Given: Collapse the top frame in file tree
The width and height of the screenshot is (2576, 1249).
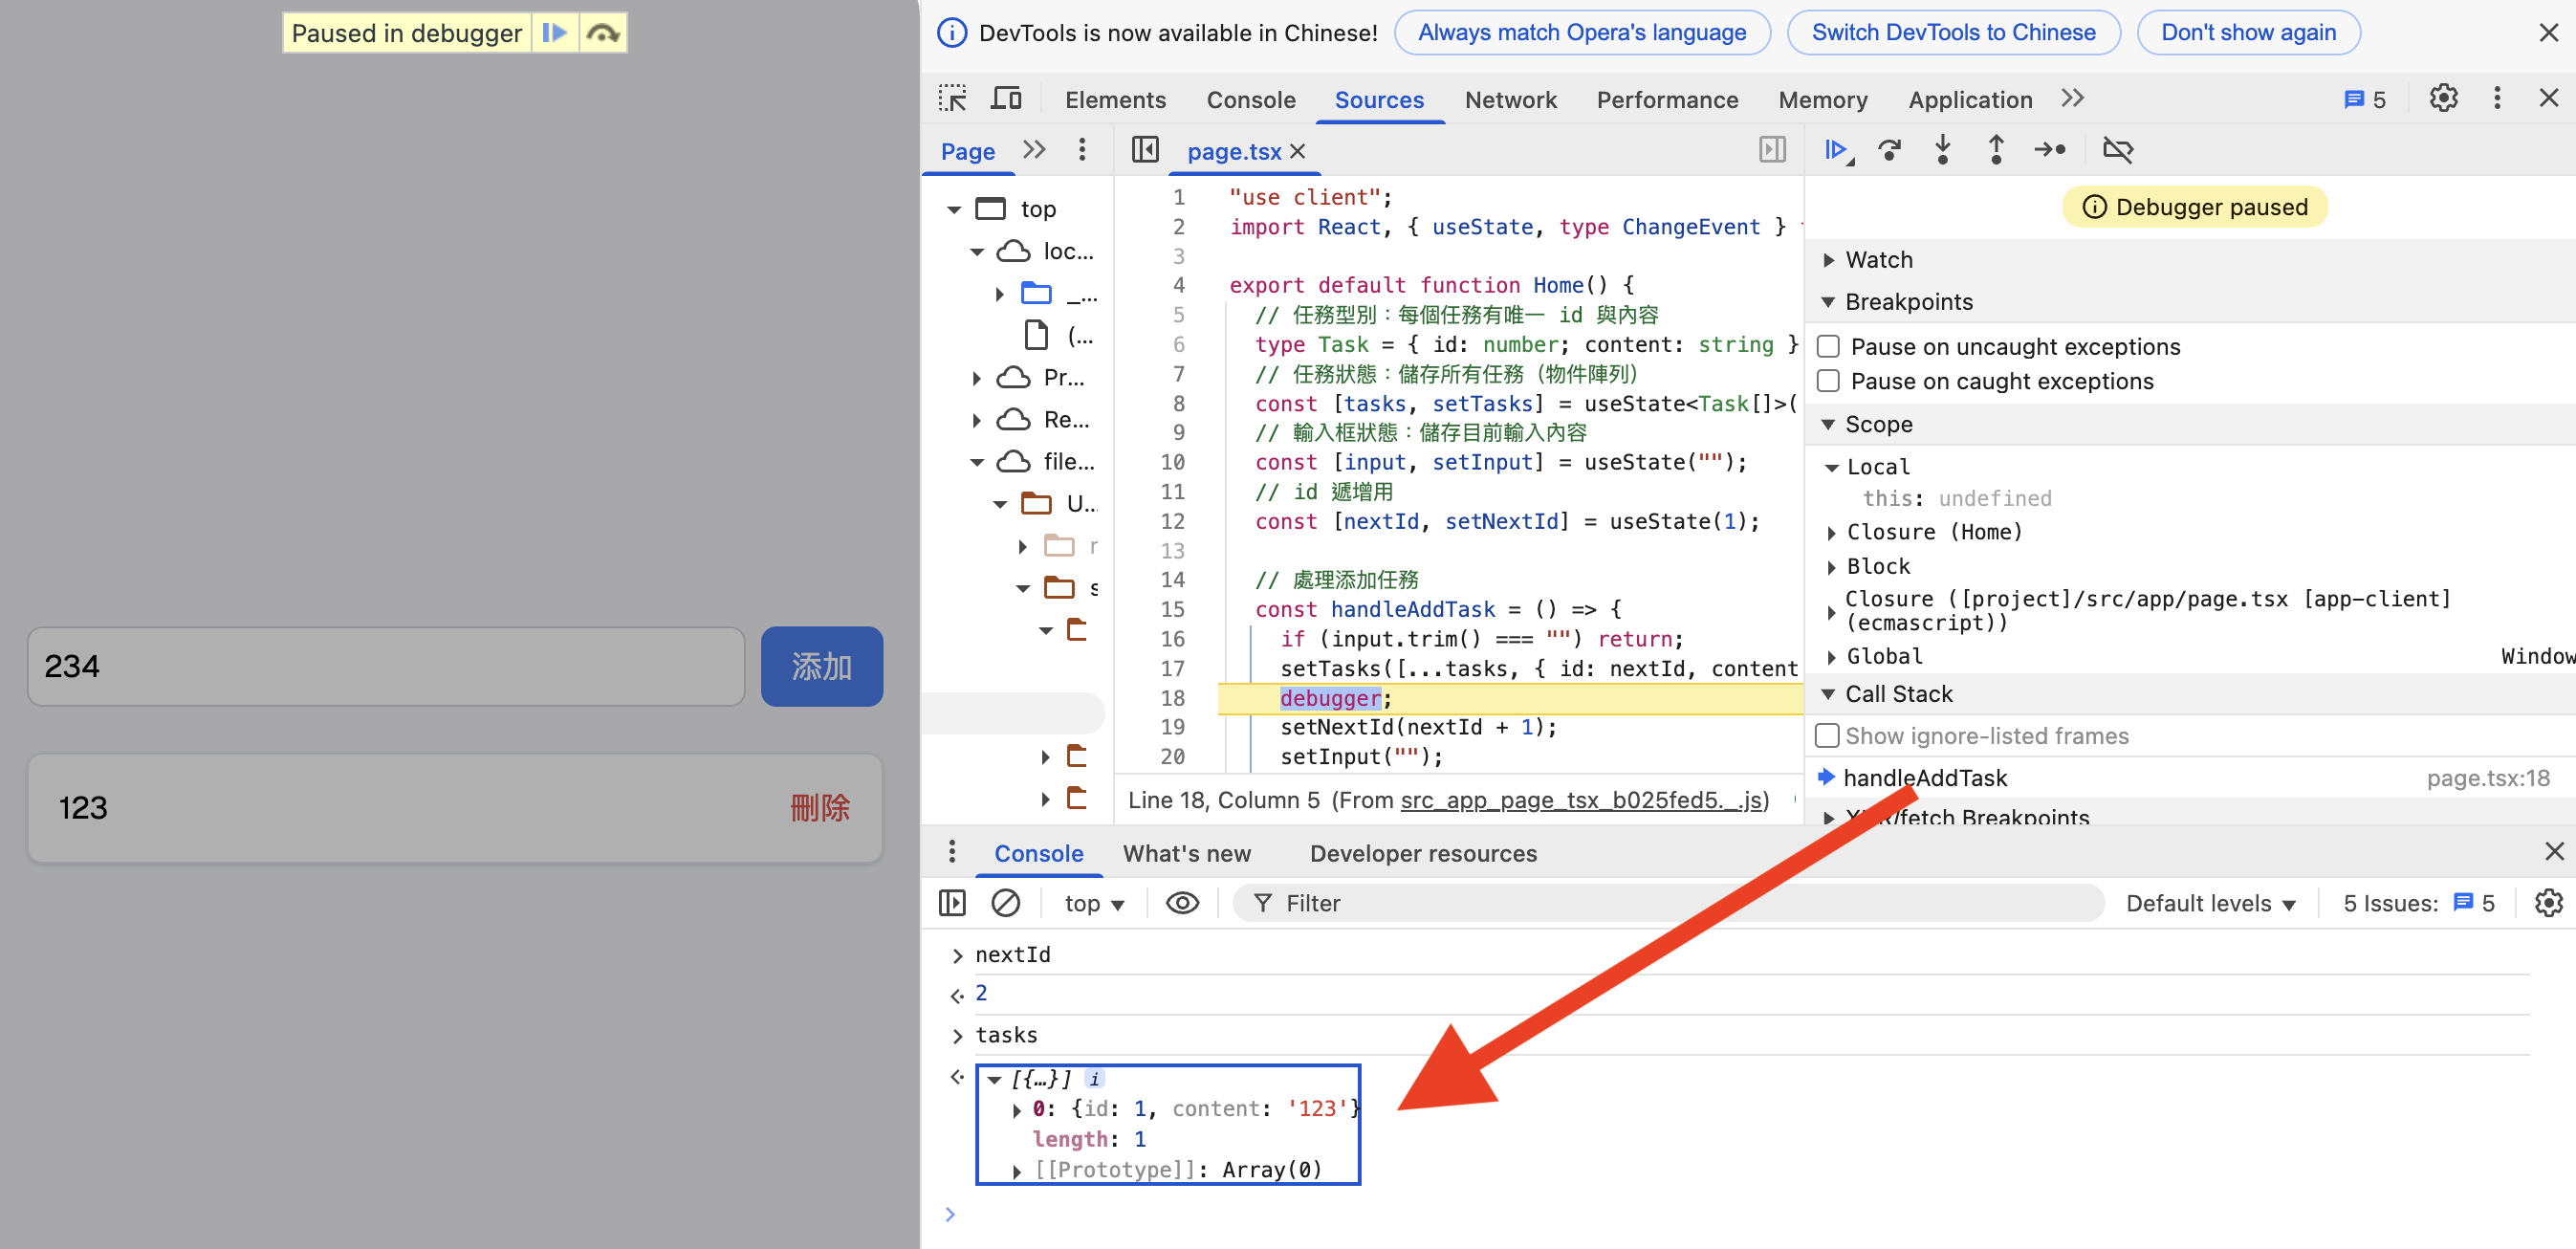Looking at the screenshot, I should coord(954,209).
